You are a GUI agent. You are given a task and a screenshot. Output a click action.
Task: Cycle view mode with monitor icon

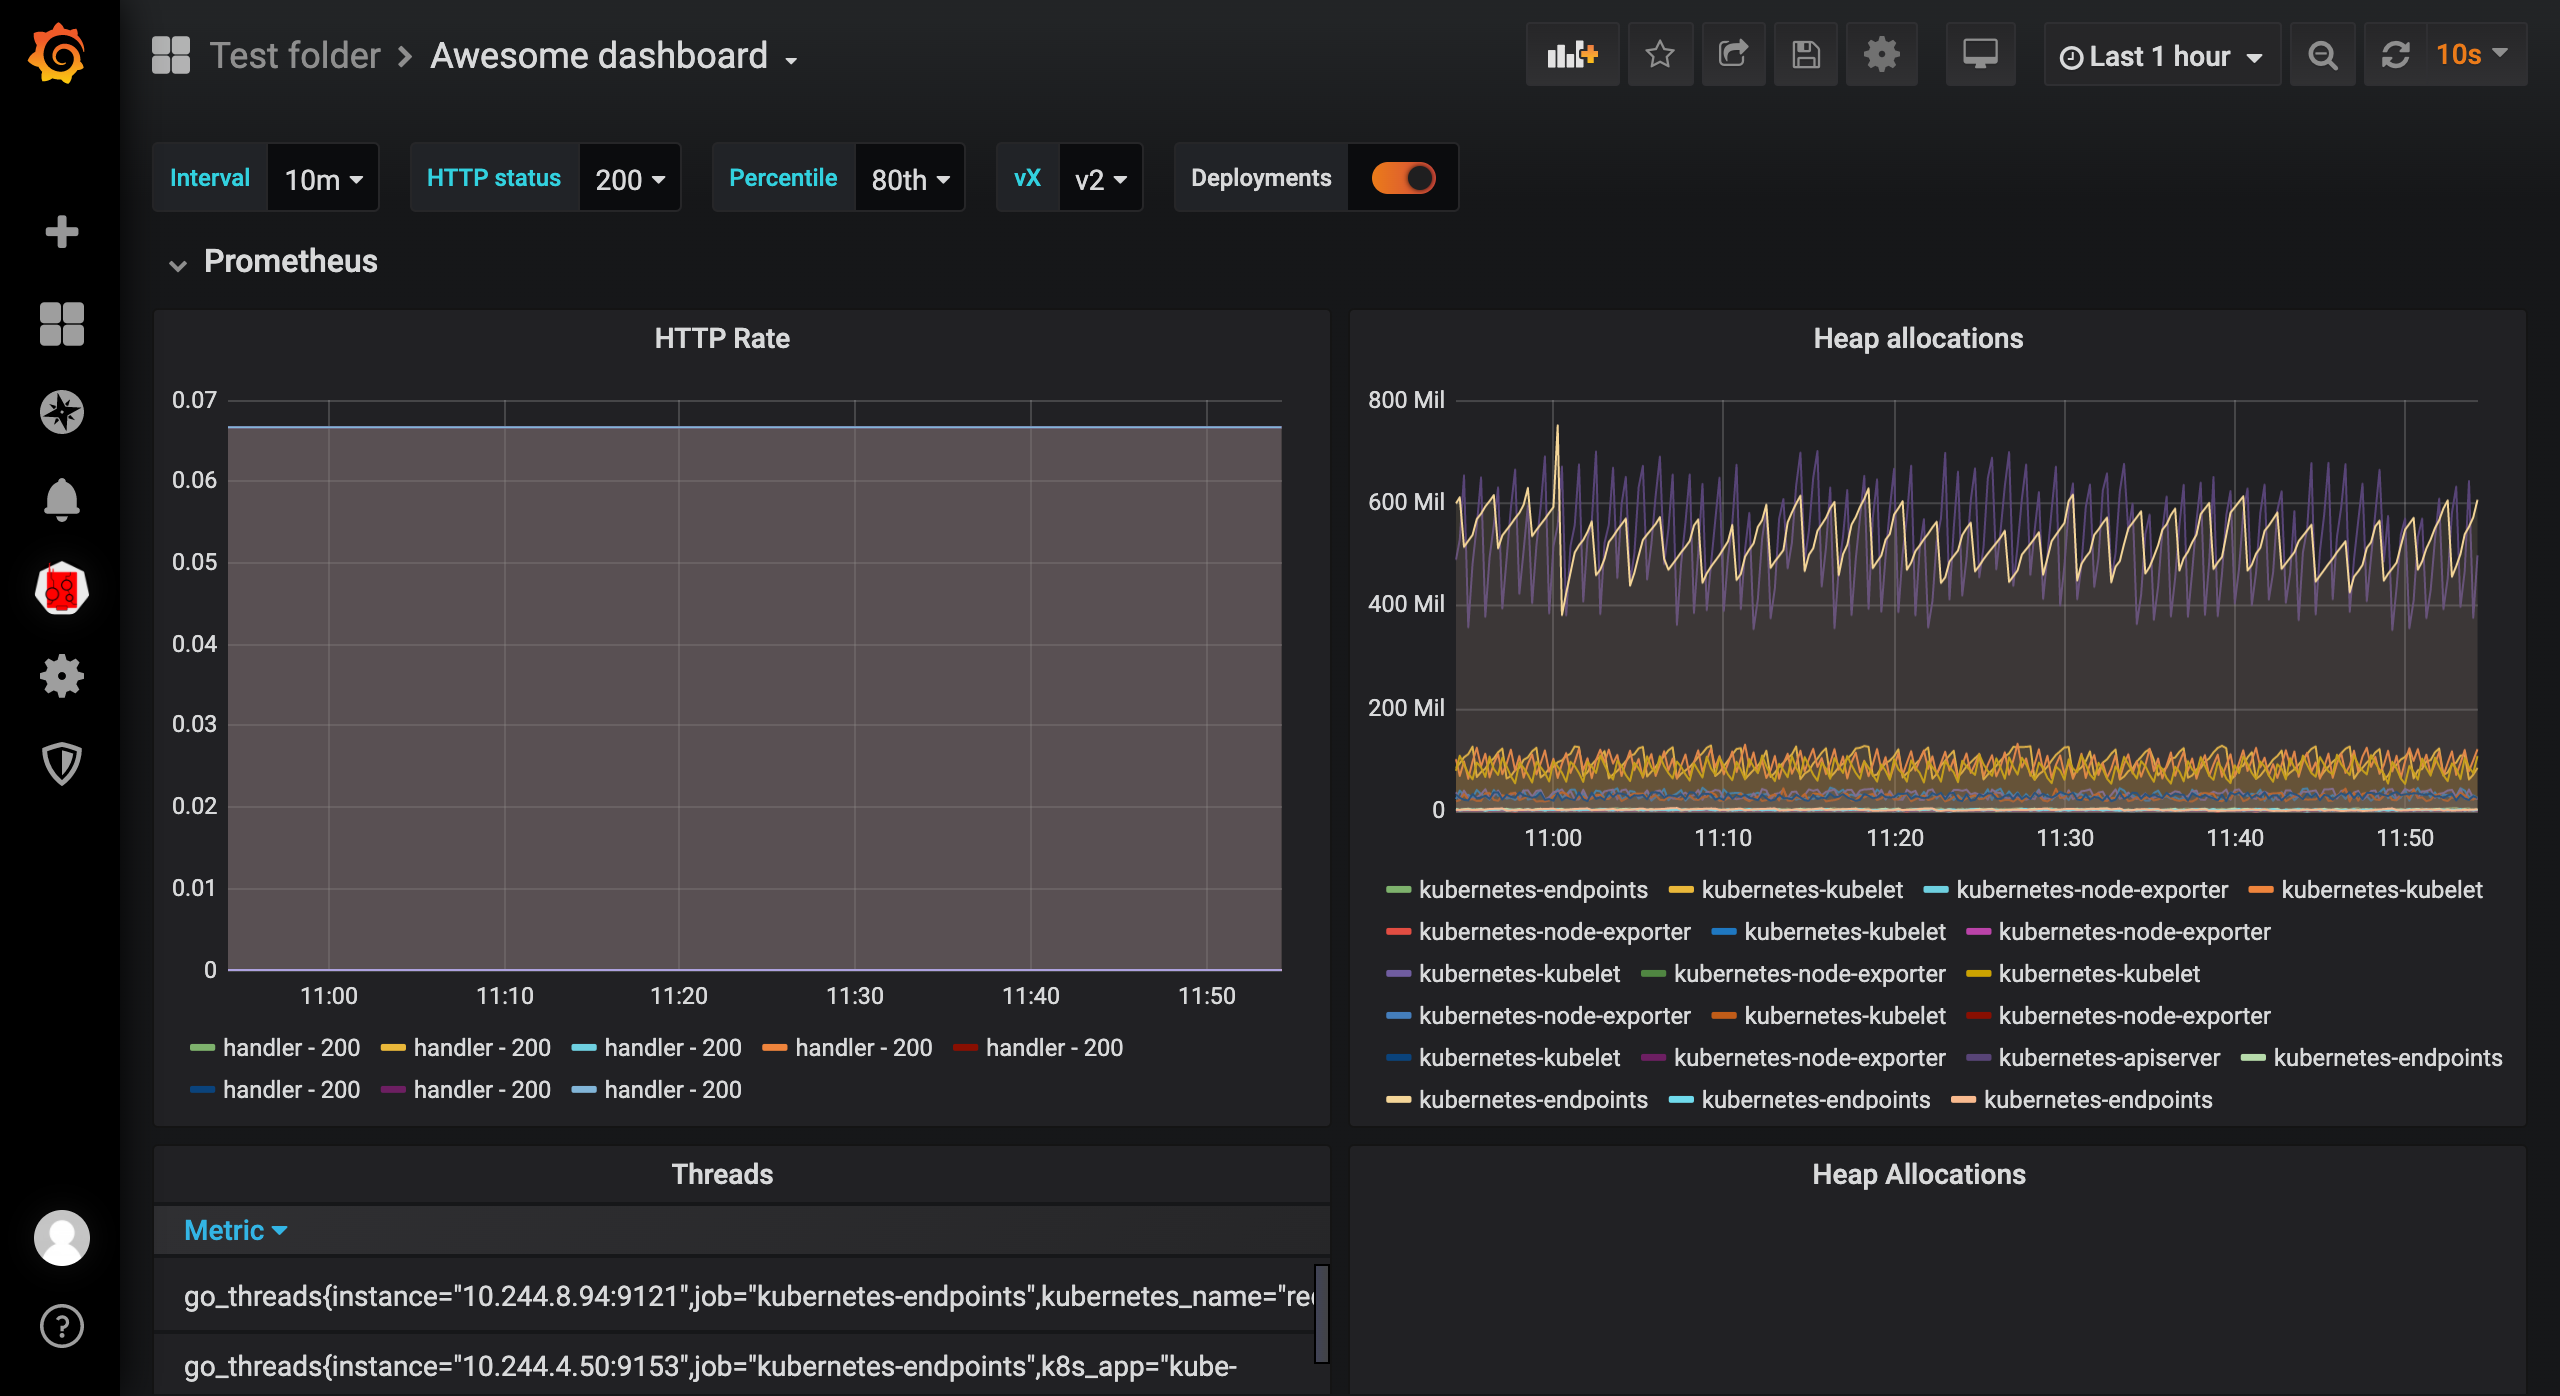coord(1980,54)
